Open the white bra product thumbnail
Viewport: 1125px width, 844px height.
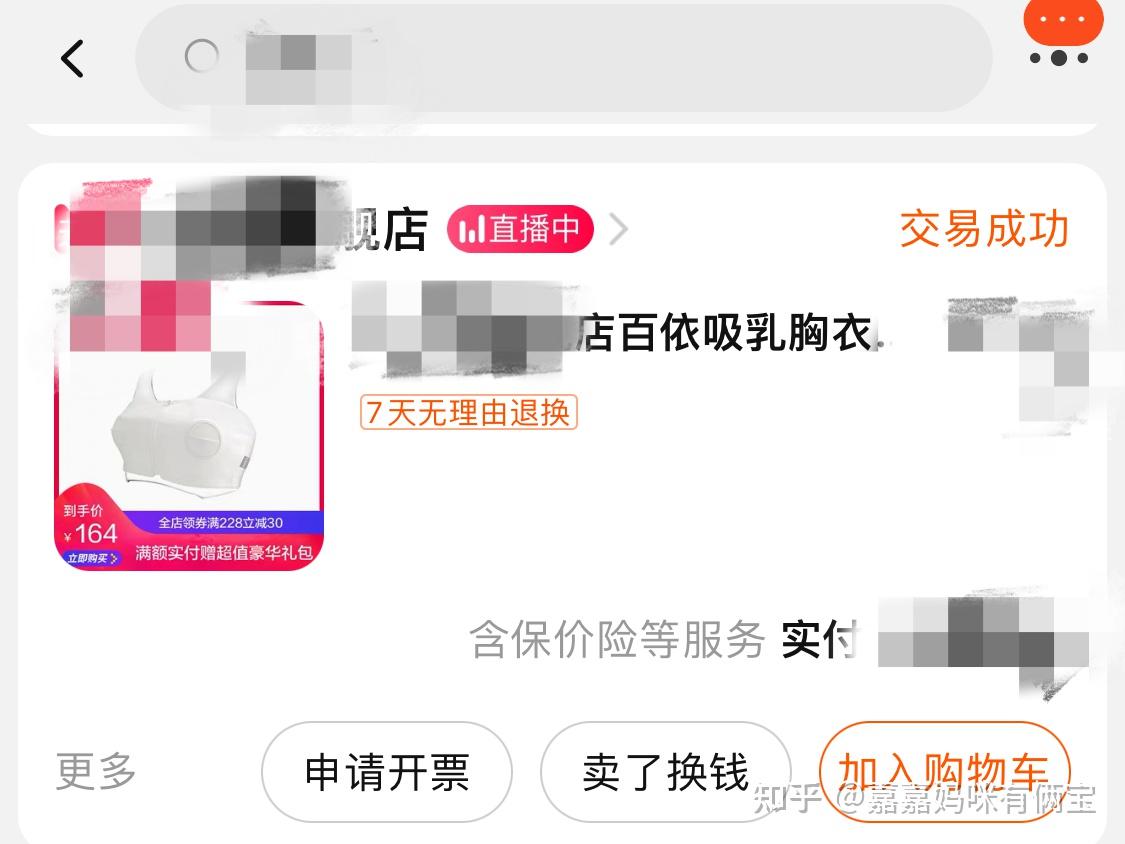[x=189, y=436]
